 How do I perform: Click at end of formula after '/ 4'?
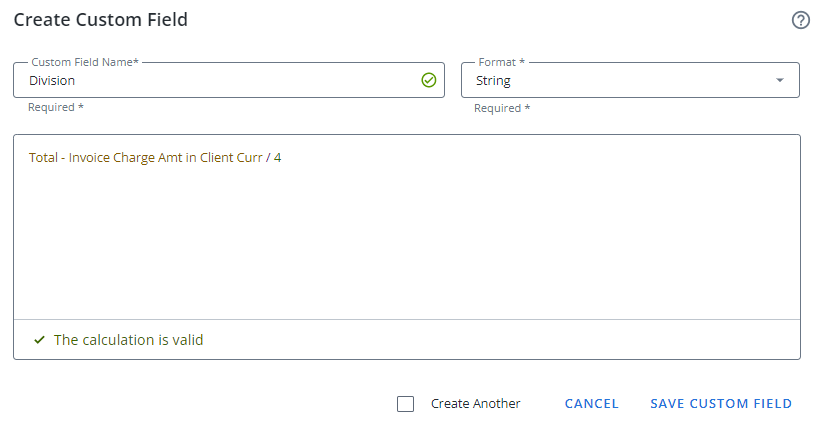pos(283,158)
